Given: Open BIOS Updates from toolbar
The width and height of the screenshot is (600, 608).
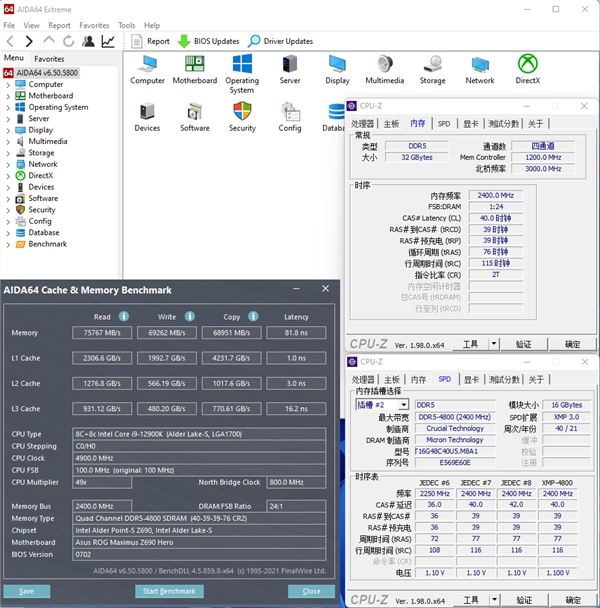Looking at the screenshot, I should coord(208,41).
